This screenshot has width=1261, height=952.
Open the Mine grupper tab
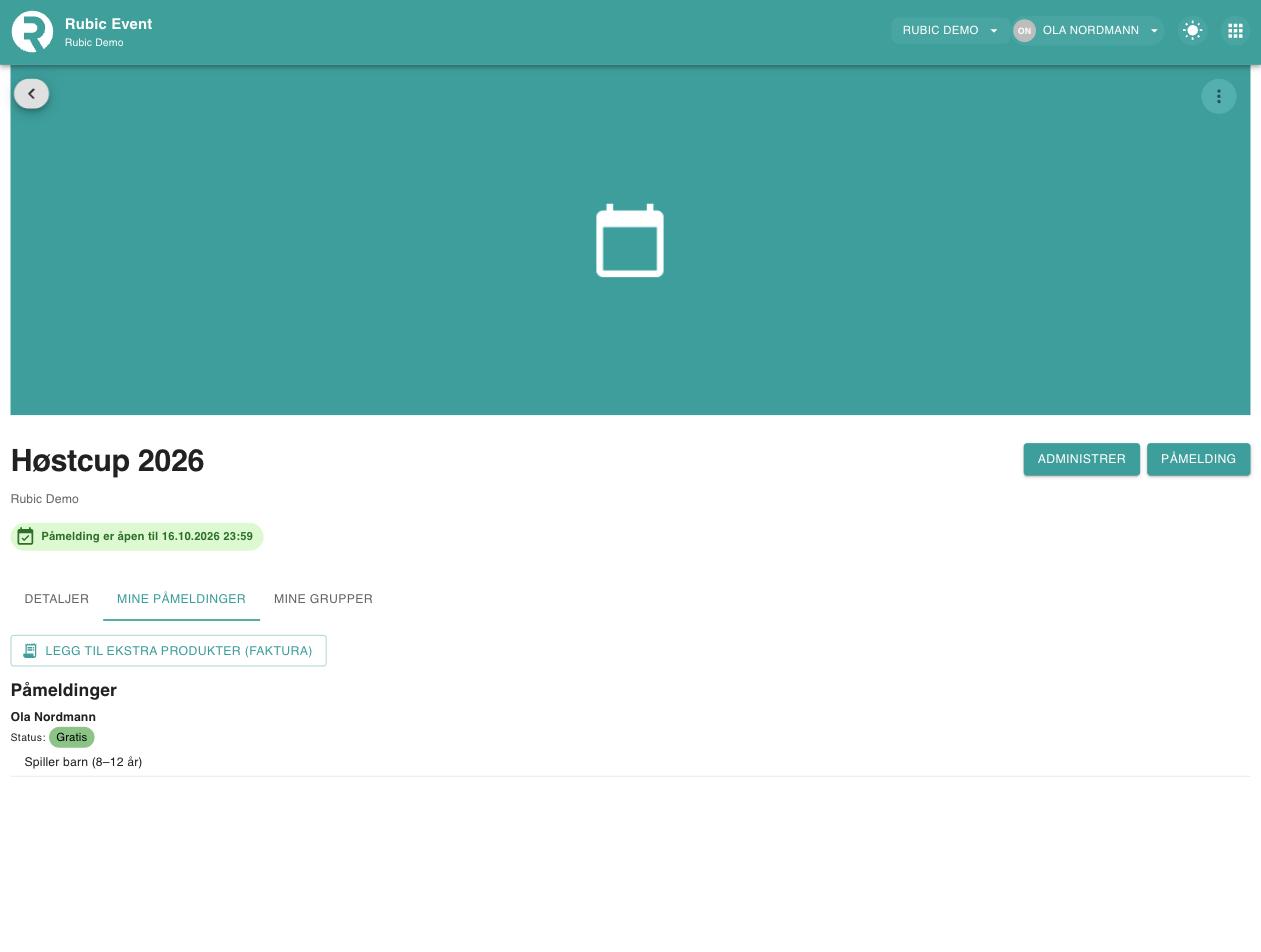[323, 599]
